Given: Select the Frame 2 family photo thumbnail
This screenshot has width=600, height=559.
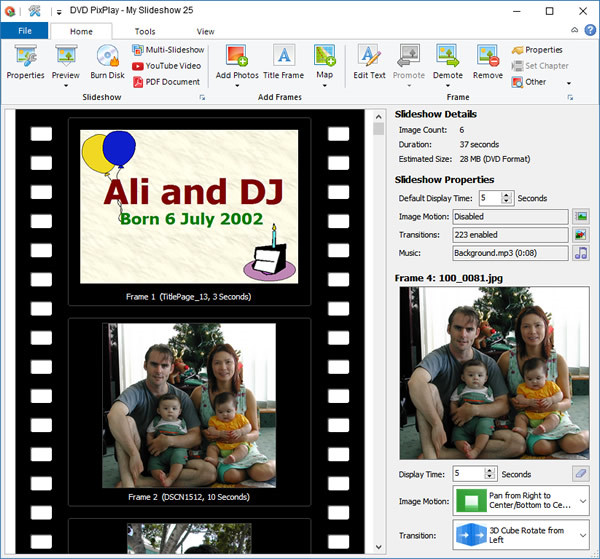Looking at the screenshot, I should click(189, 404).
